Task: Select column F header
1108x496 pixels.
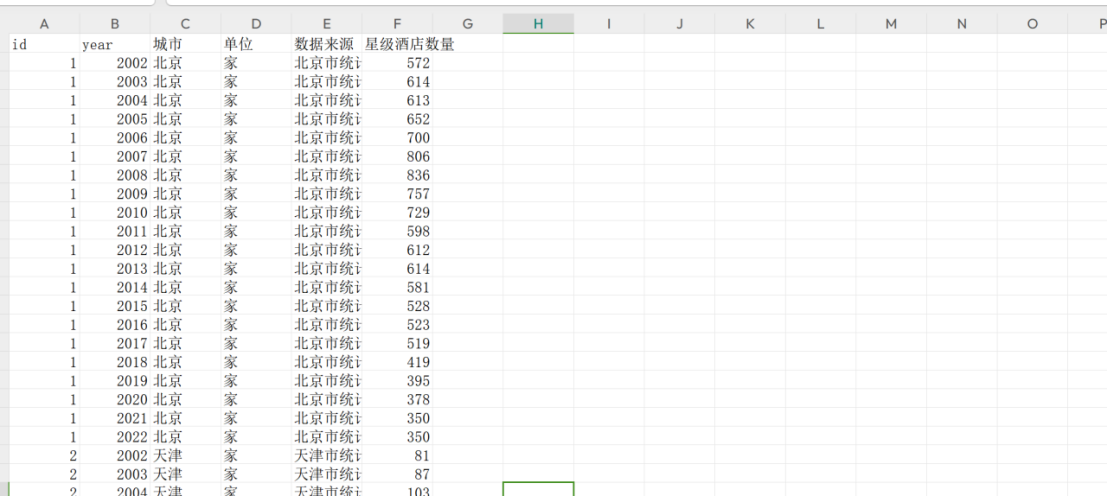Action: point(397,24)
